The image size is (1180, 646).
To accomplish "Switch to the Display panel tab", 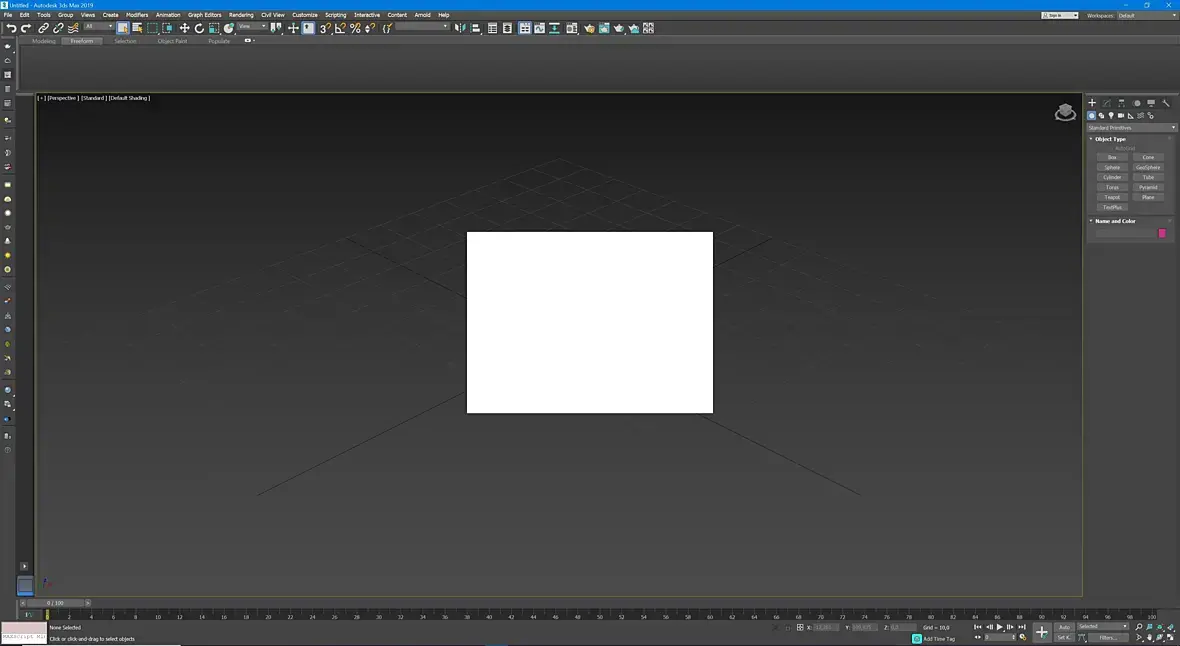I will point(1151,102).
